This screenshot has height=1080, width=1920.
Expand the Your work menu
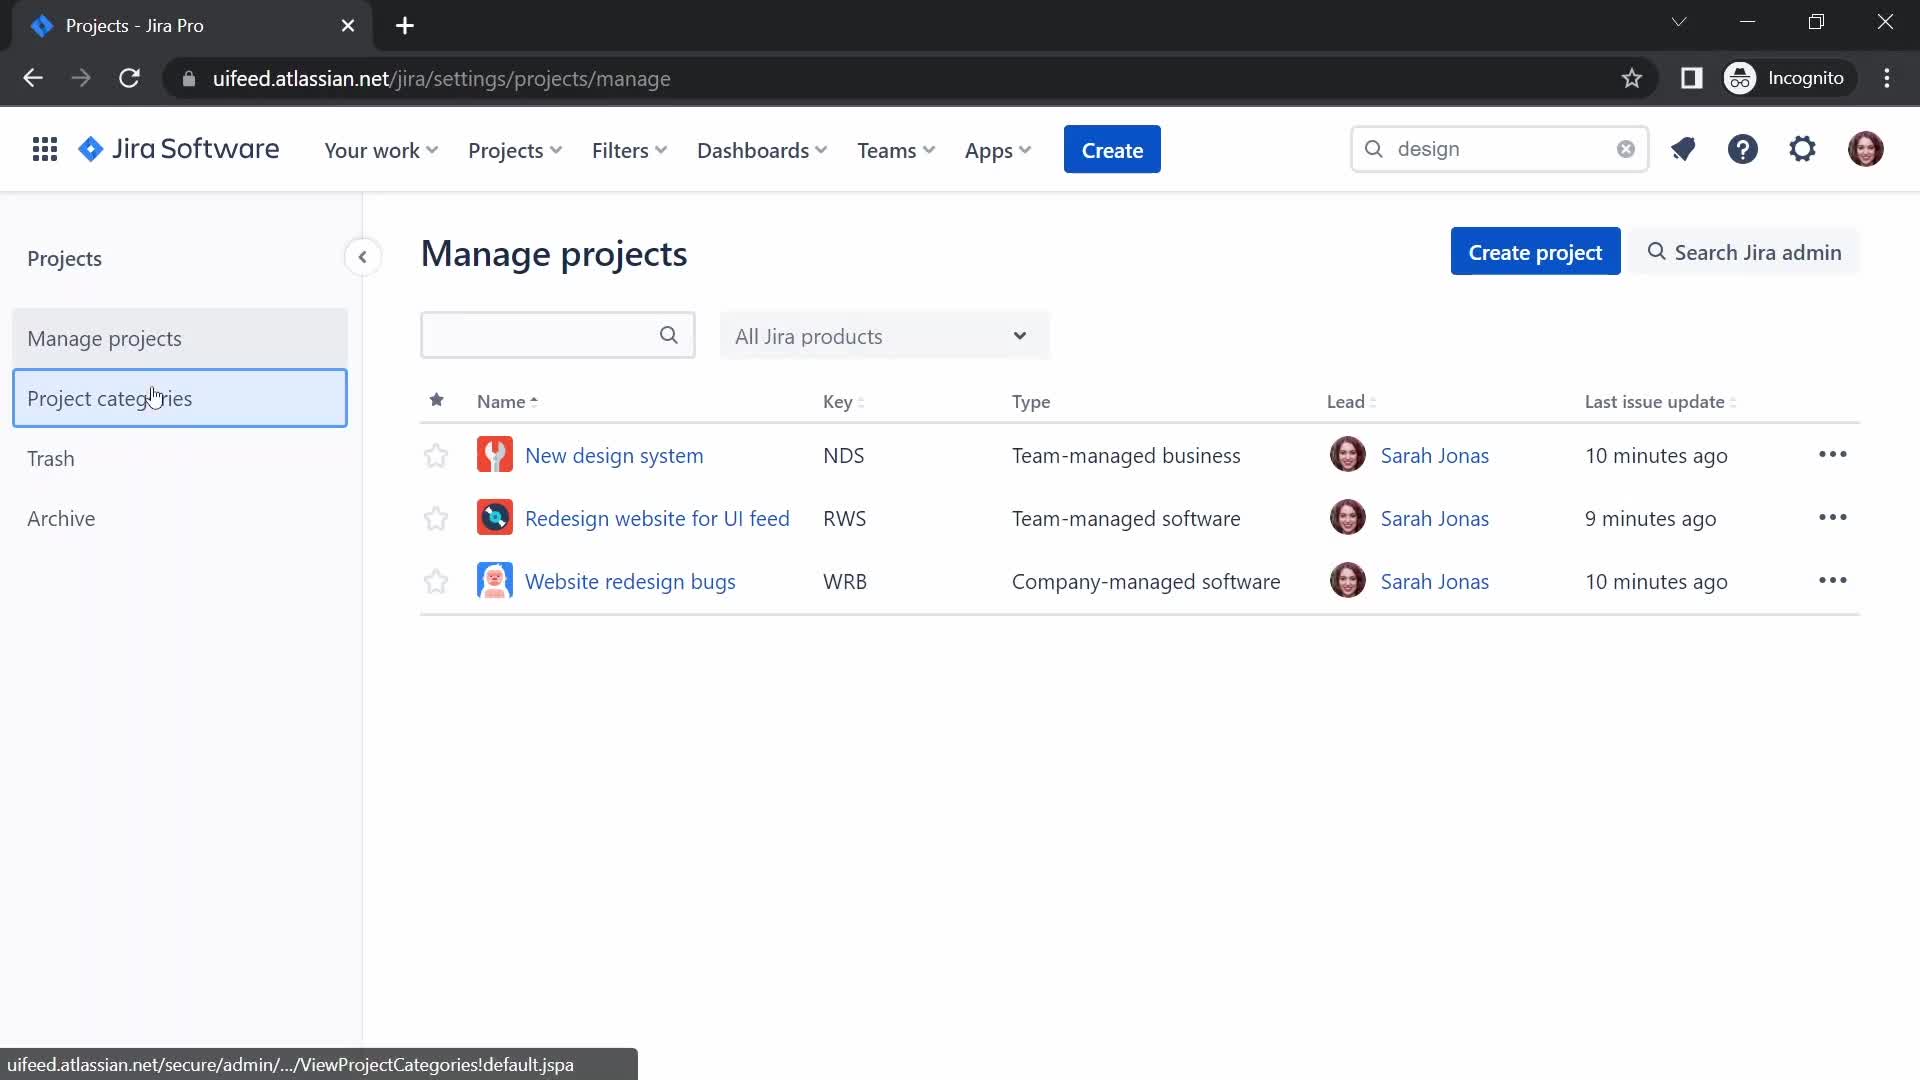[381, 150]
